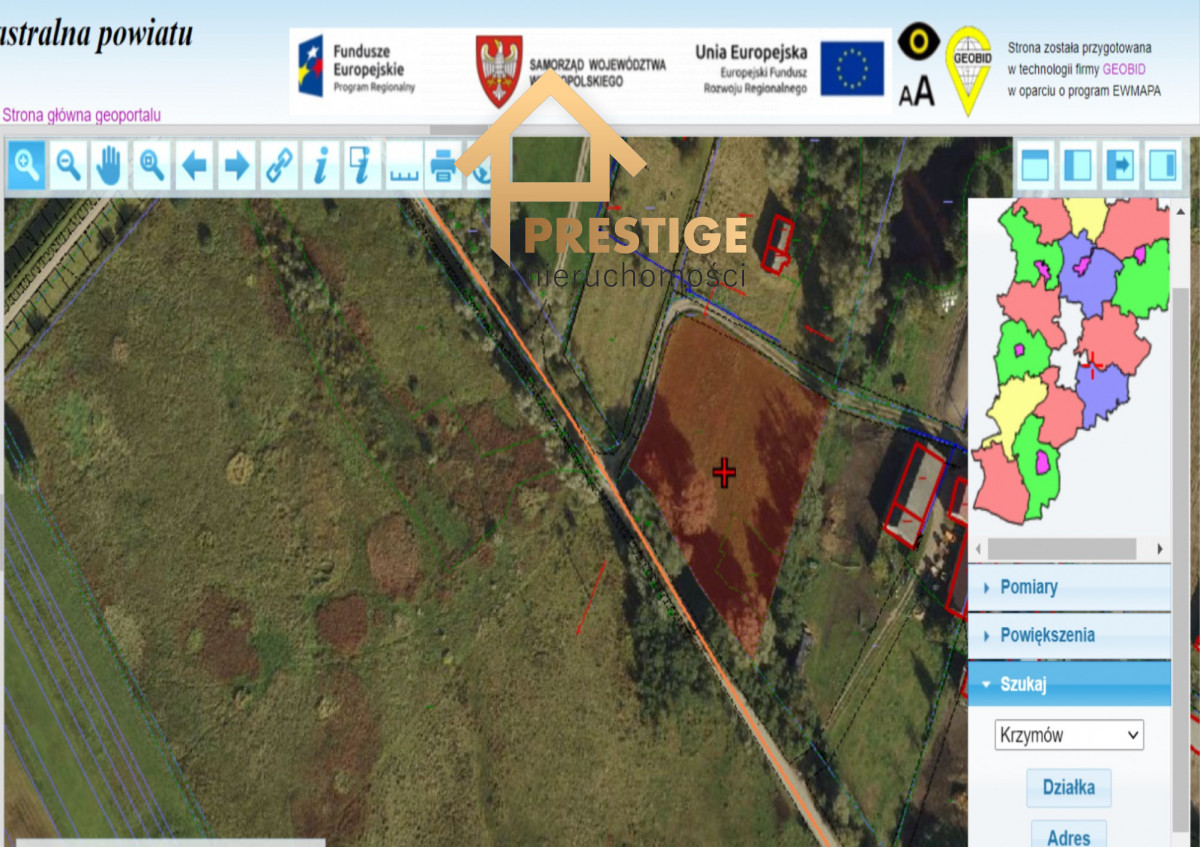The height and width of the screenshot is (847, 1200).
Task: Toggle the left side panel layout button
Action: pyautogui.click(x=1077, y=165)
